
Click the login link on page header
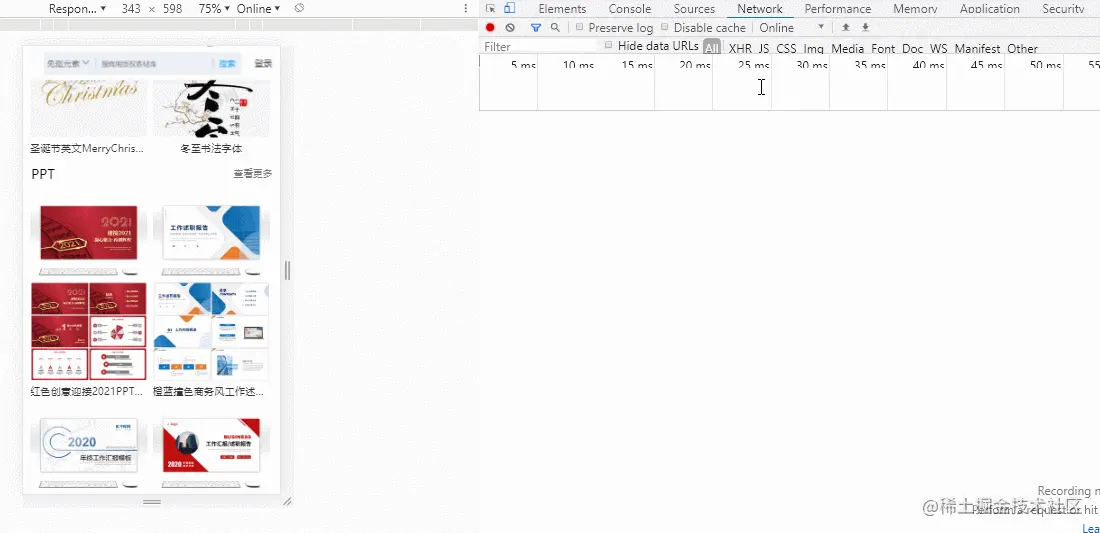(x=263, y=63)
